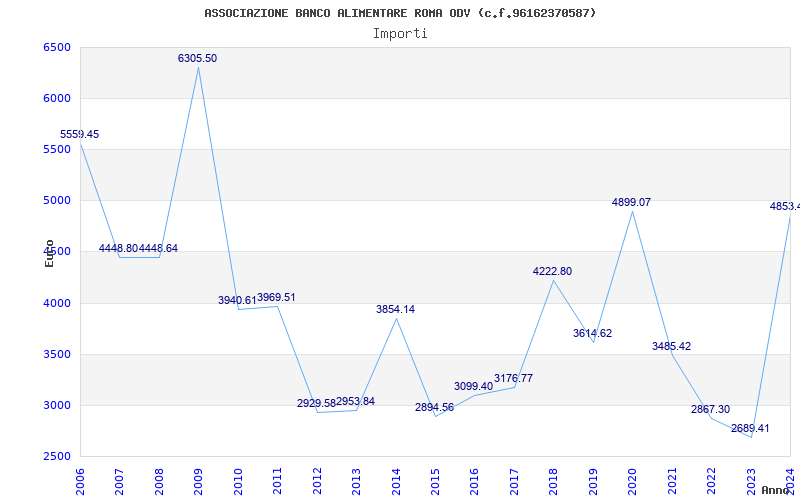
Task: Click the 2010 year label
Action: (x=238, y=481)
